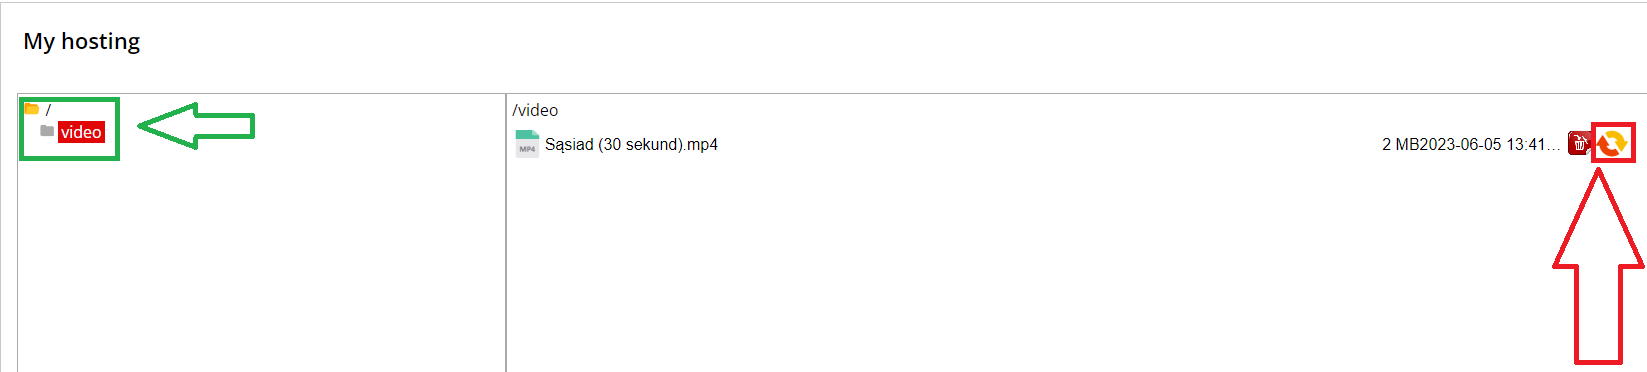Screen dimensions: 1647x372
Task: Select the root "/" directory label
Action: point(48,110)
